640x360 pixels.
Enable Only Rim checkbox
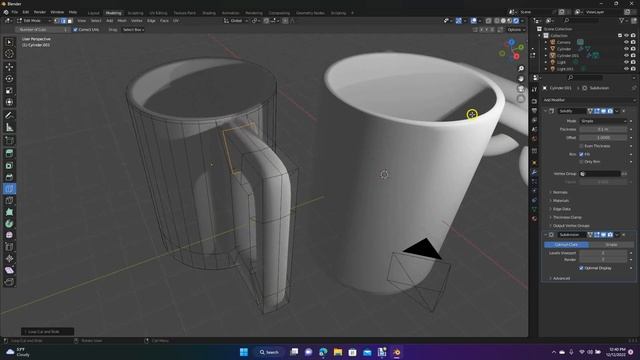581,162
